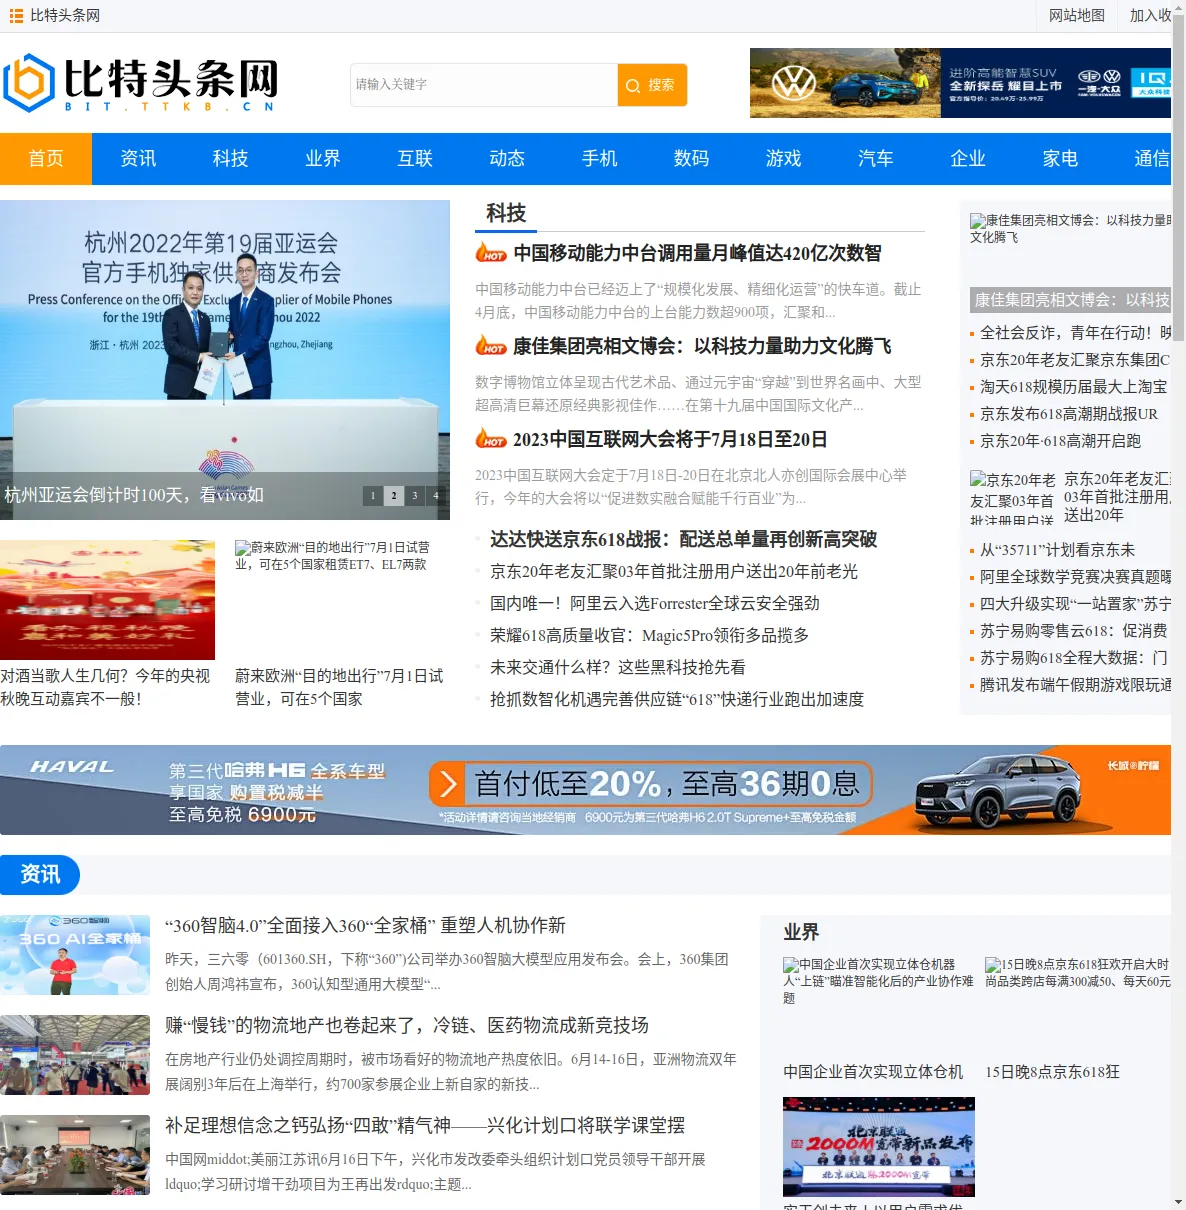Open sidebar link 淘天618规模历届最大上淘宝
The image size is (1186, 1210).
point(1073,386)
